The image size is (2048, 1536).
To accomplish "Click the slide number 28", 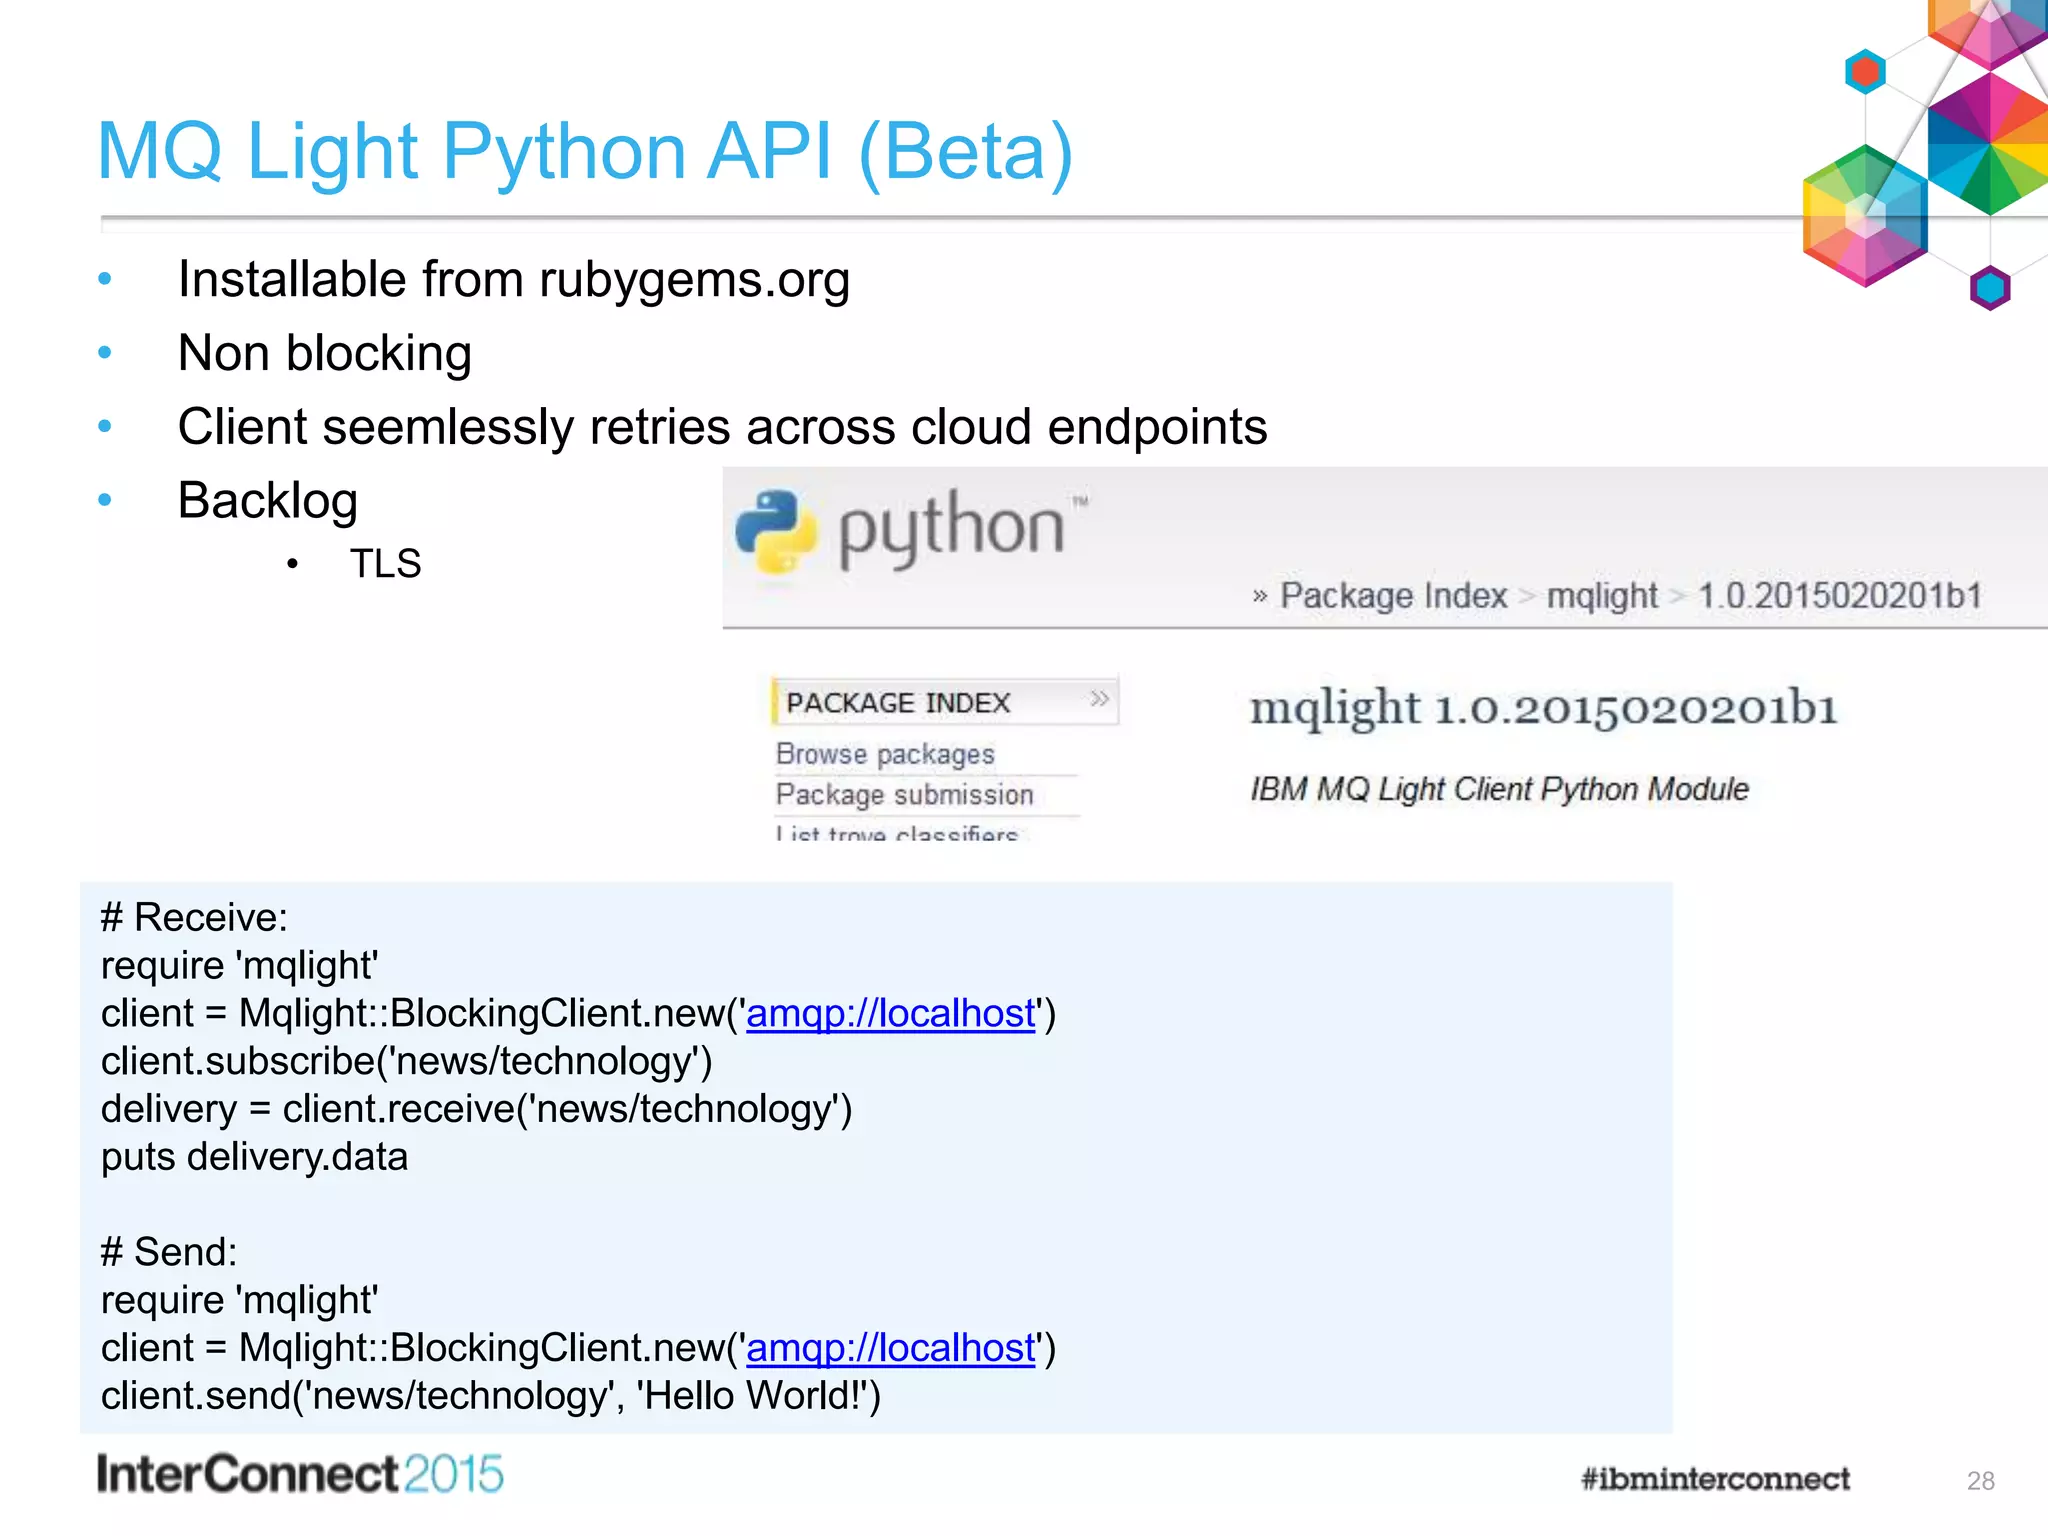I will click(x=1980, y=1481).
